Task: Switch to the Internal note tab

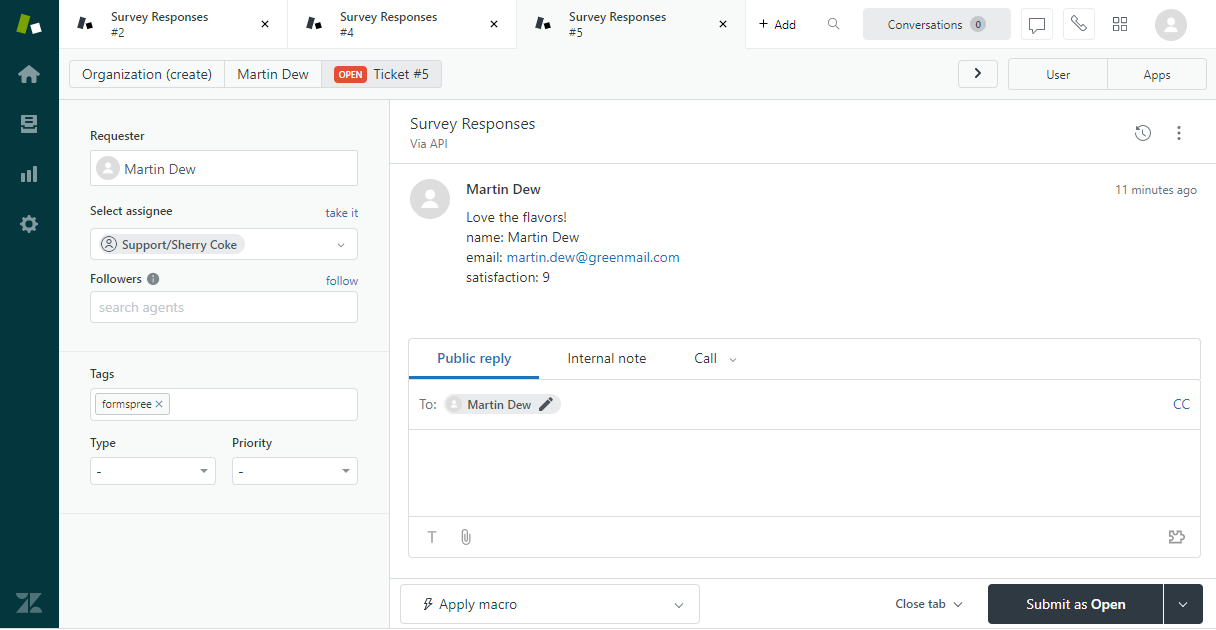Action: point(606,358)
